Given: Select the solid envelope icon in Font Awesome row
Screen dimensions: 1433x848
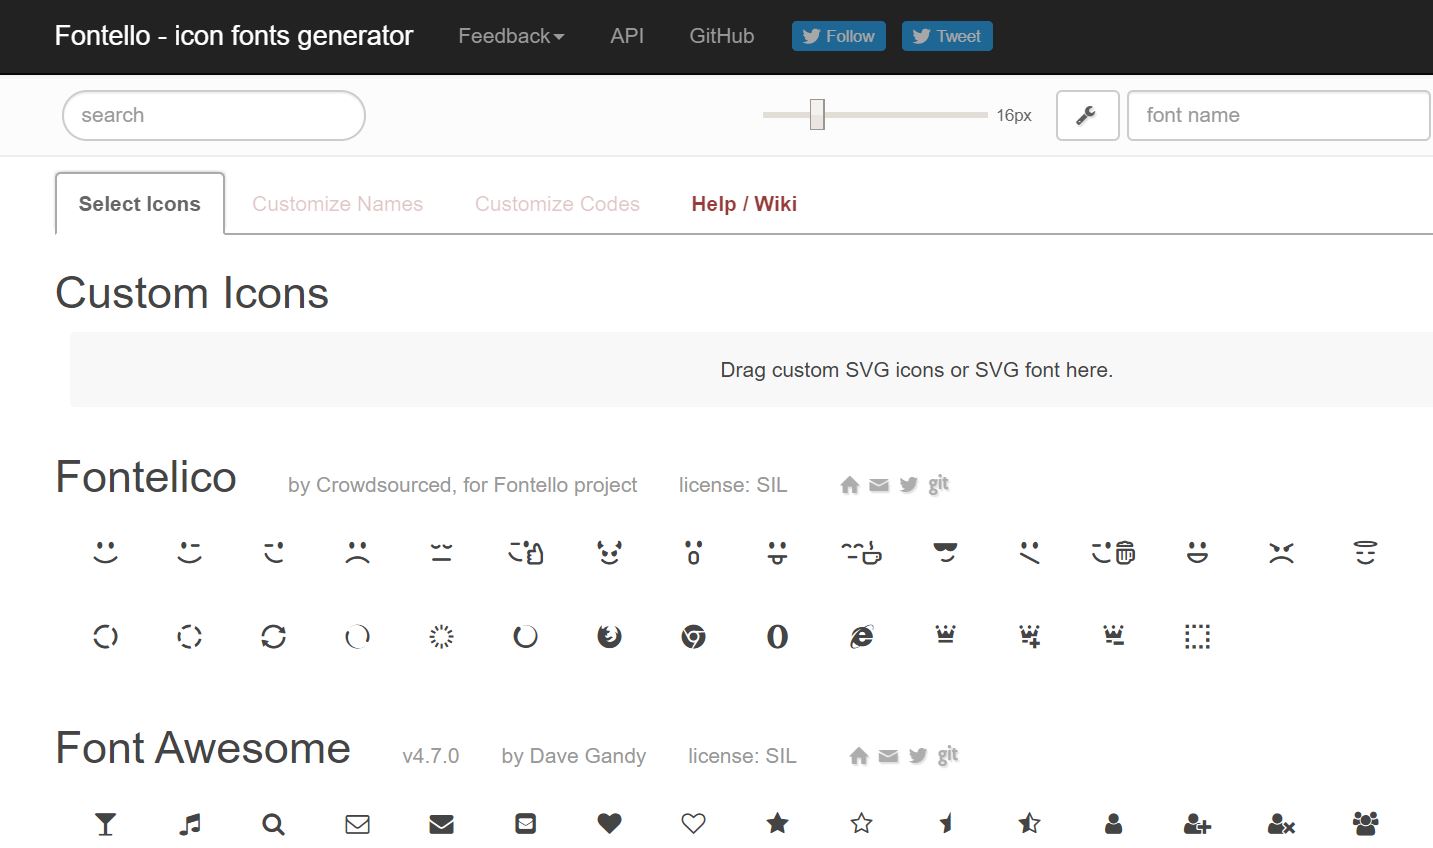Looking at the screenshot, I should click(x=442, y=824).
